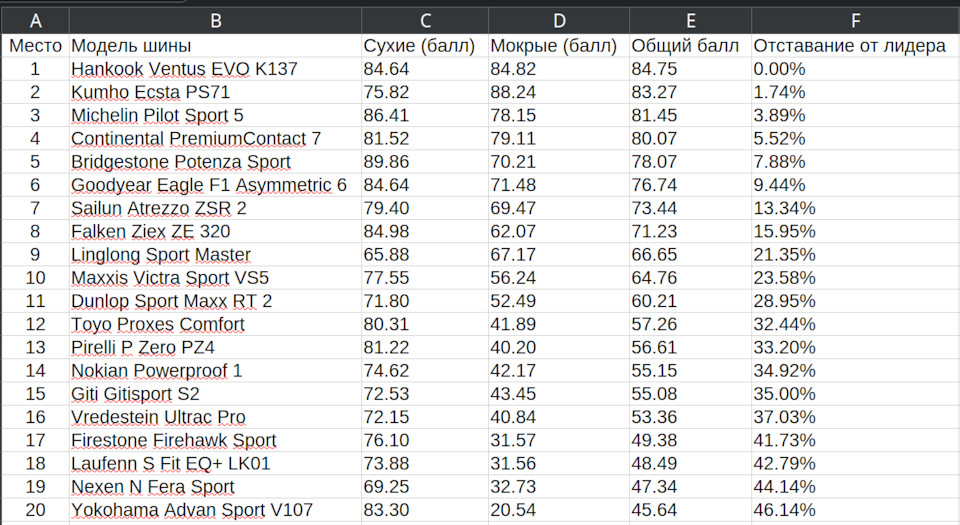Click place number 14 in column A
The image size is (960, 525).
36,371
